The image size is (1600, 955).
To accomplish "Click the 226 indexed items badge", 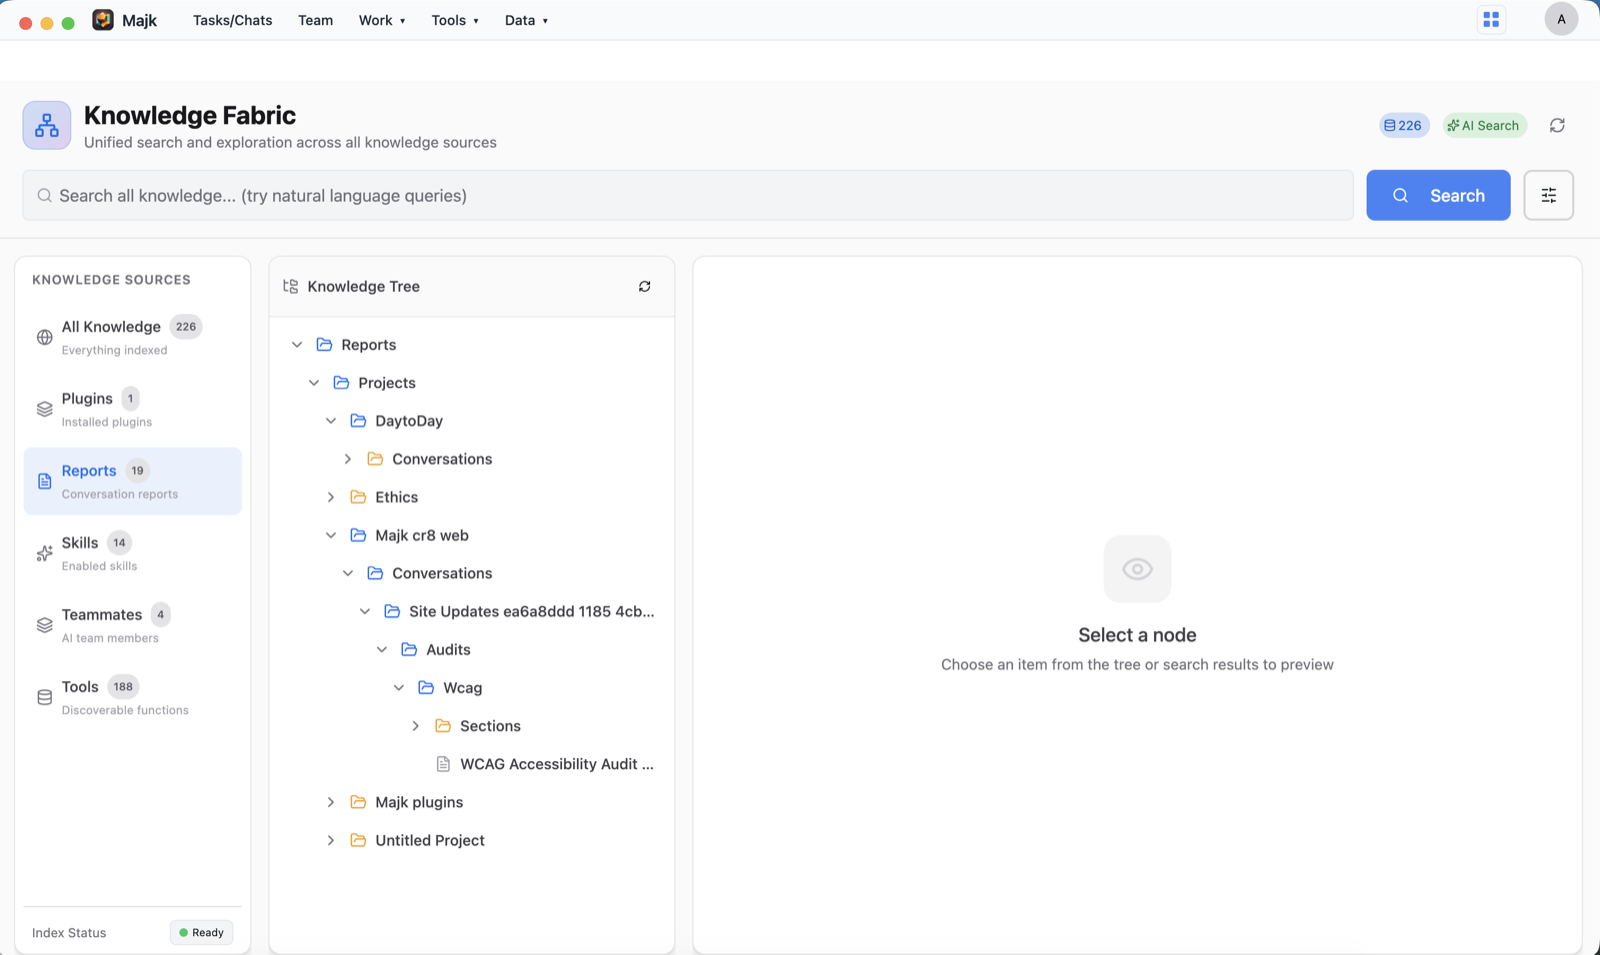I will 1403,125.
